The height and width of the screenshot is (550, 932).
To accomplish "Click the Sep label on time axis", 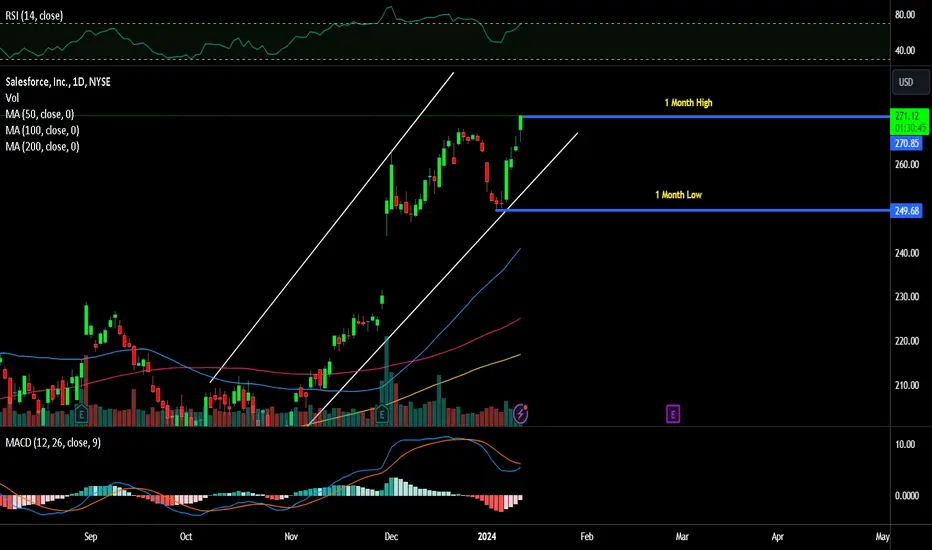I will tap(91, 537).
